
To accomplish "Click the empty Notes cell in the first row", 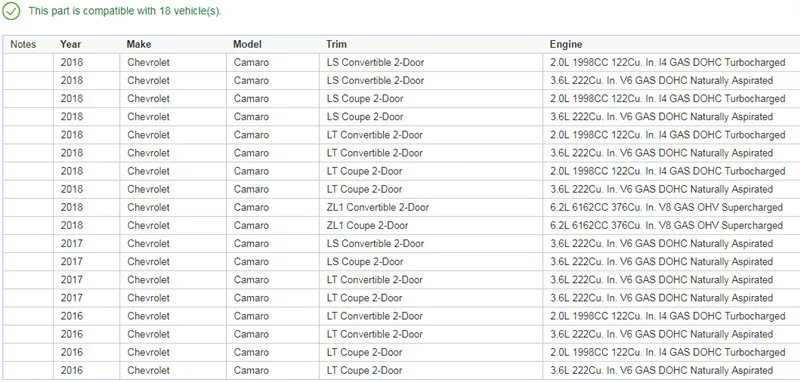I will point(28,63).
